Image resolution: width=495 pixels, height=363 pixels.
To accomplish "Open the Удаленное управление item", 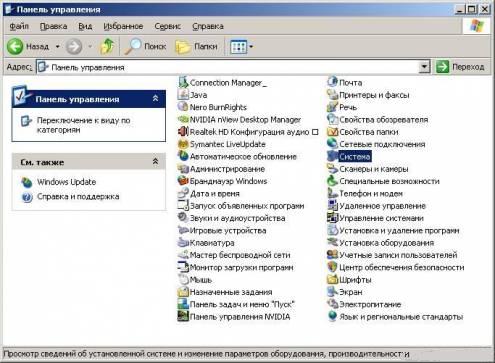I will (376, 206).
